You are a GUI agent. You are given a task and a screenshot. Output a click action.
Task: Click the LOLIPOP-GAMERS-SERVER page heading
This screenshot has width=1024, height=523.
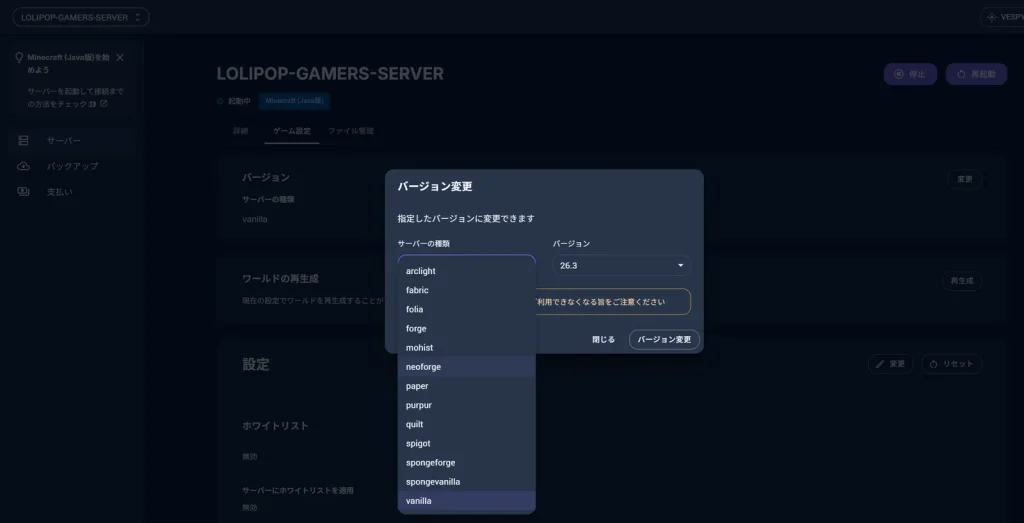[x=330, y=74]
